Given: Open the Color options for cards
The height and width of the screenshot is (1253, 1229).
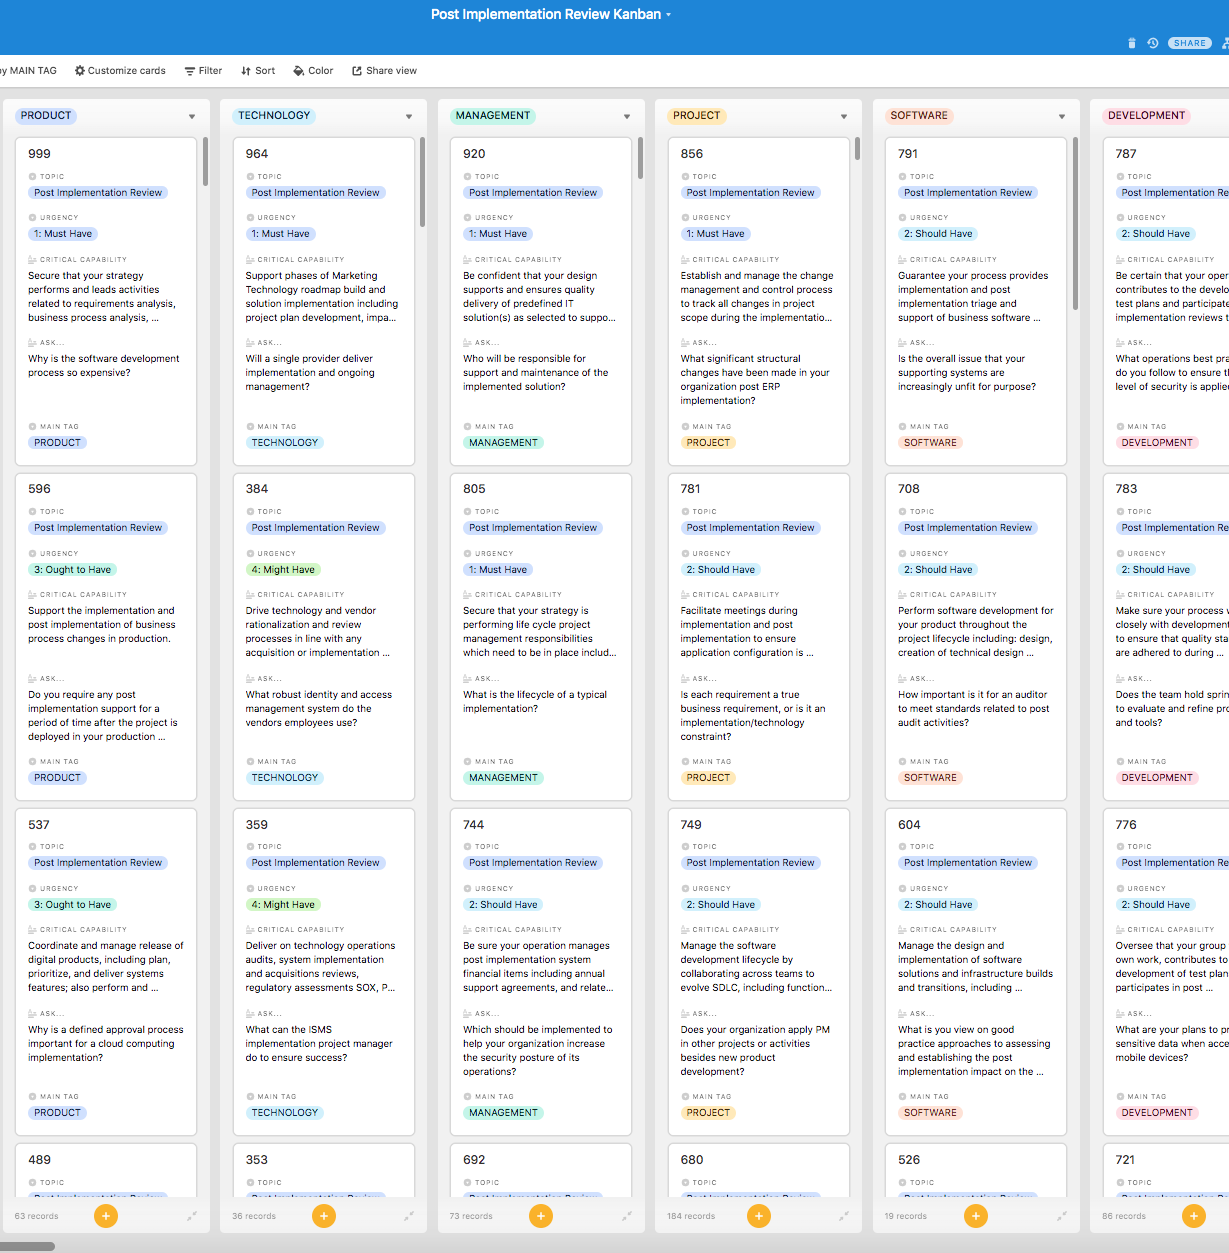Looking at the screenshot, I should click(313, 71).
